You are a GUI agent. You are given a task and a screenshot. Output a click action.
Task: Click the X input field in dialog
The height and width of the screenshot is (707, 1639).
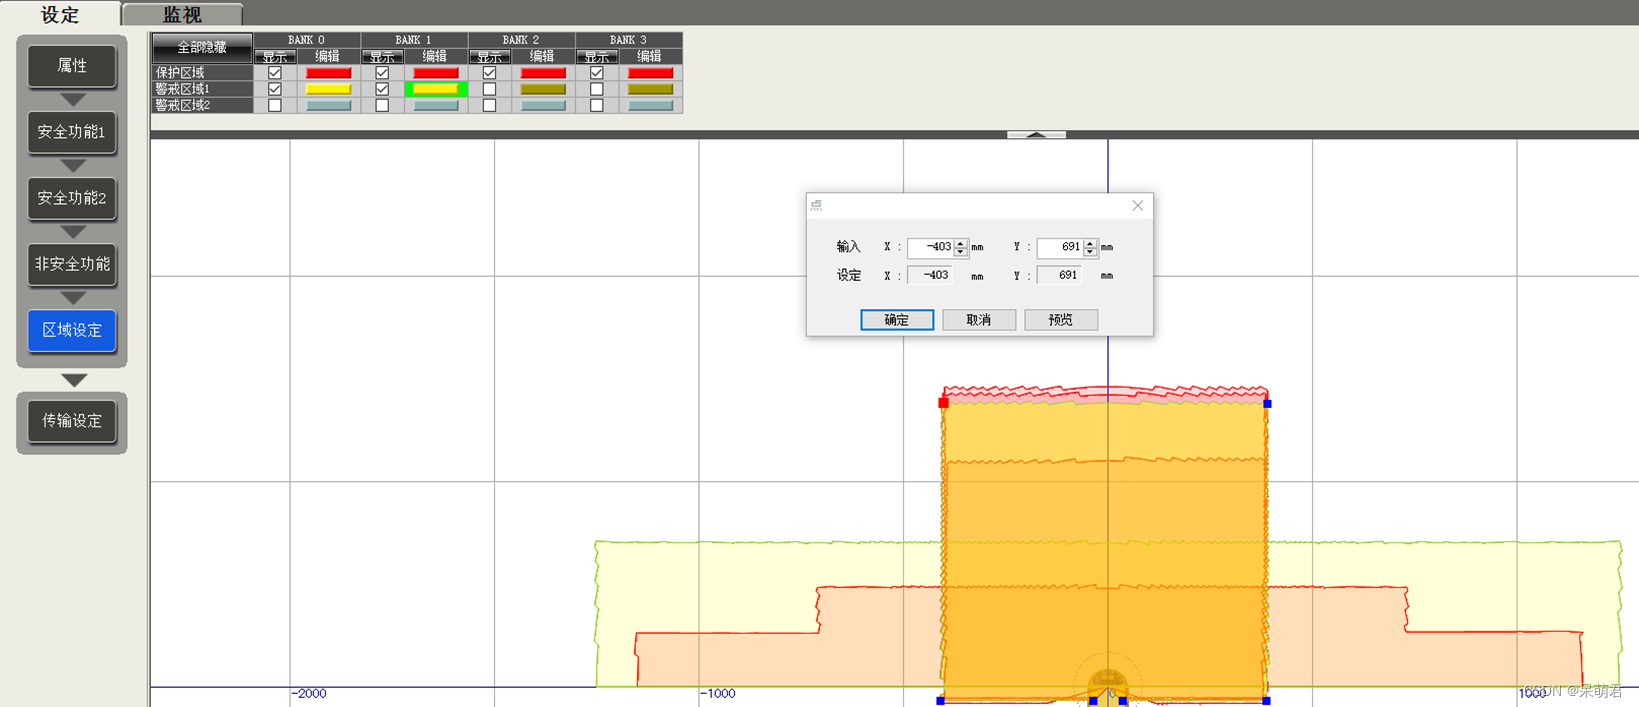[930, 247]
